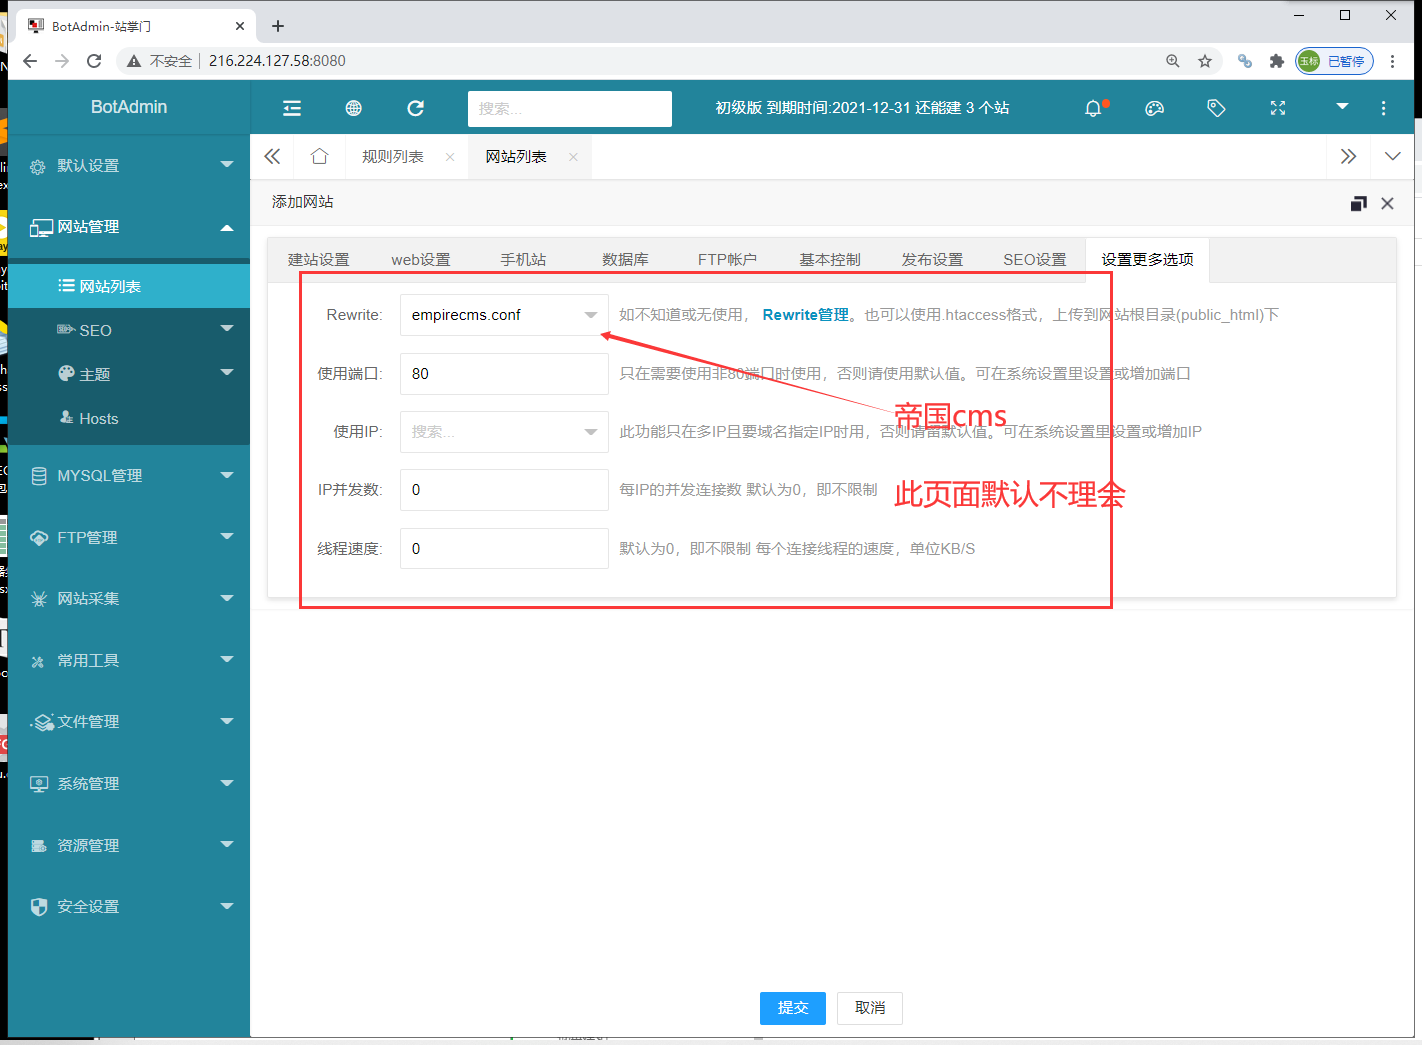1422x1045 pixels.
Task: Open the 建站设置 tab
Action: (x=319, y=260)
